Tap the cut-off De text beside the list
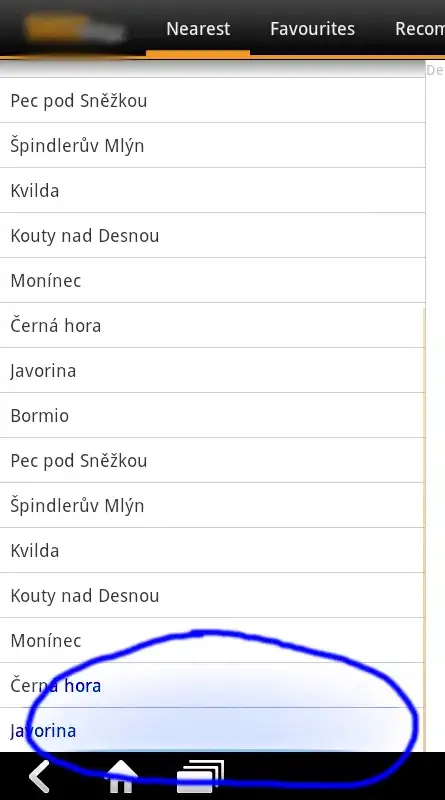Viewport: 445px width, 800px height. click(435, 70)
